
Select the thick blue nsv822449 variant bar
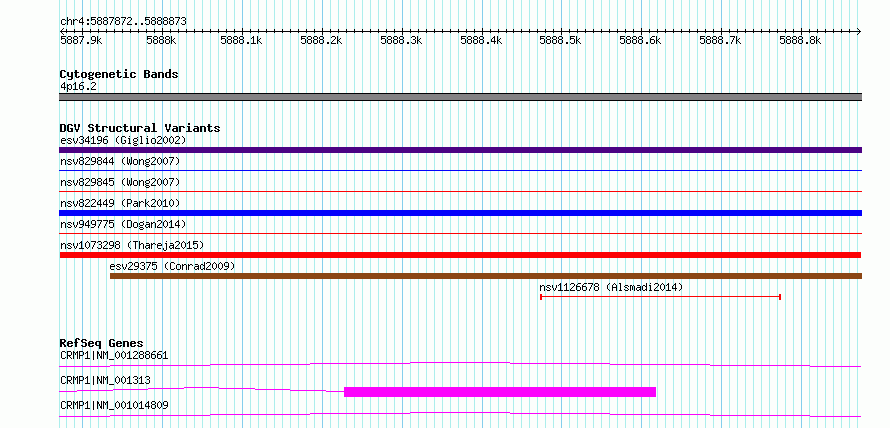460,213
